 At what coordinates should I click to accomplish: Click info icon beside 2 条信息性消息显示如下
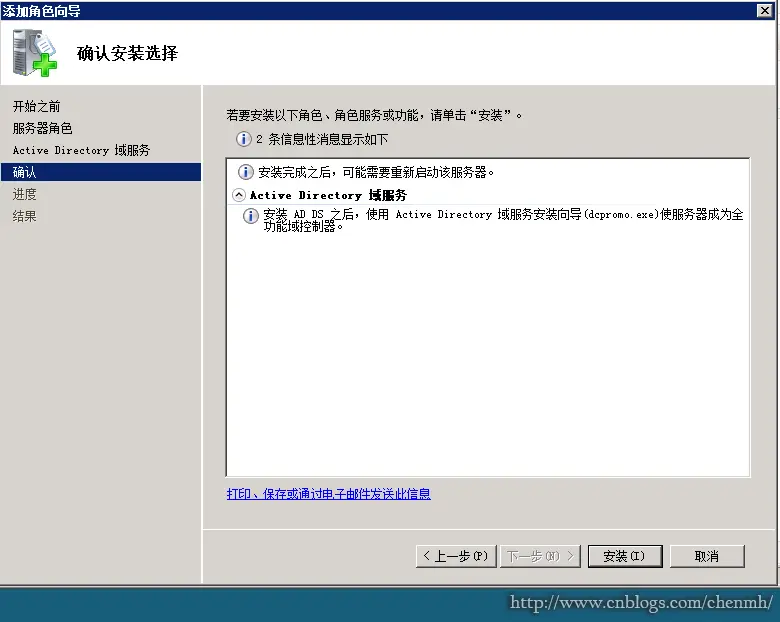tap(243, 139)
